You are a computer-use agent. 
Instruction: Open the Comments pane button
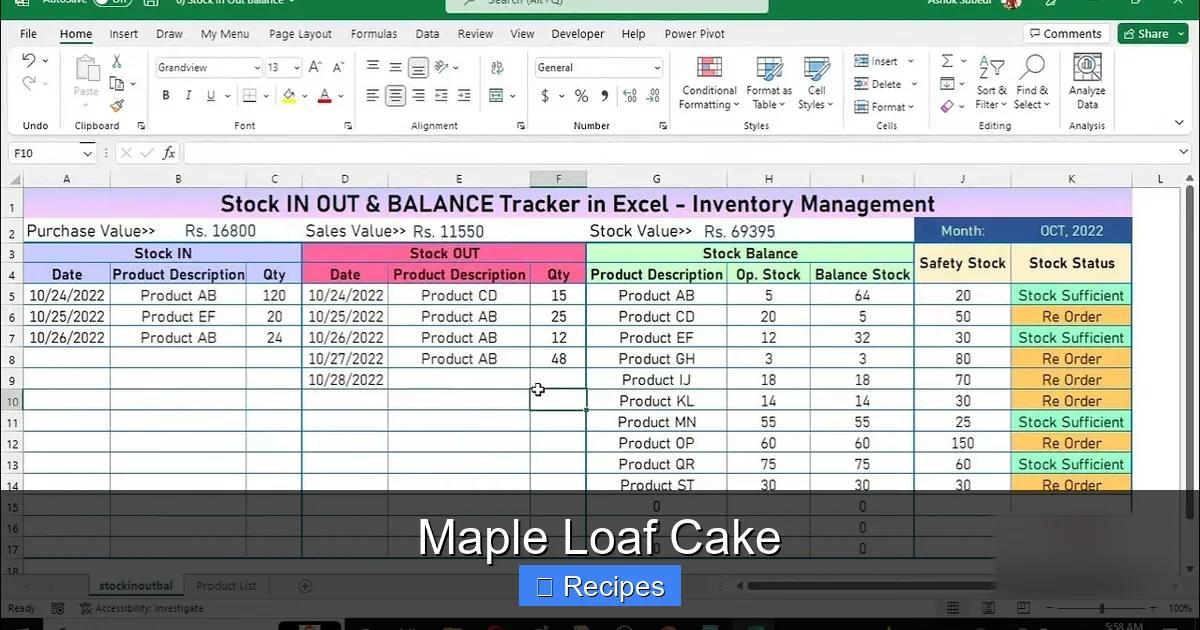[1065, 34]
